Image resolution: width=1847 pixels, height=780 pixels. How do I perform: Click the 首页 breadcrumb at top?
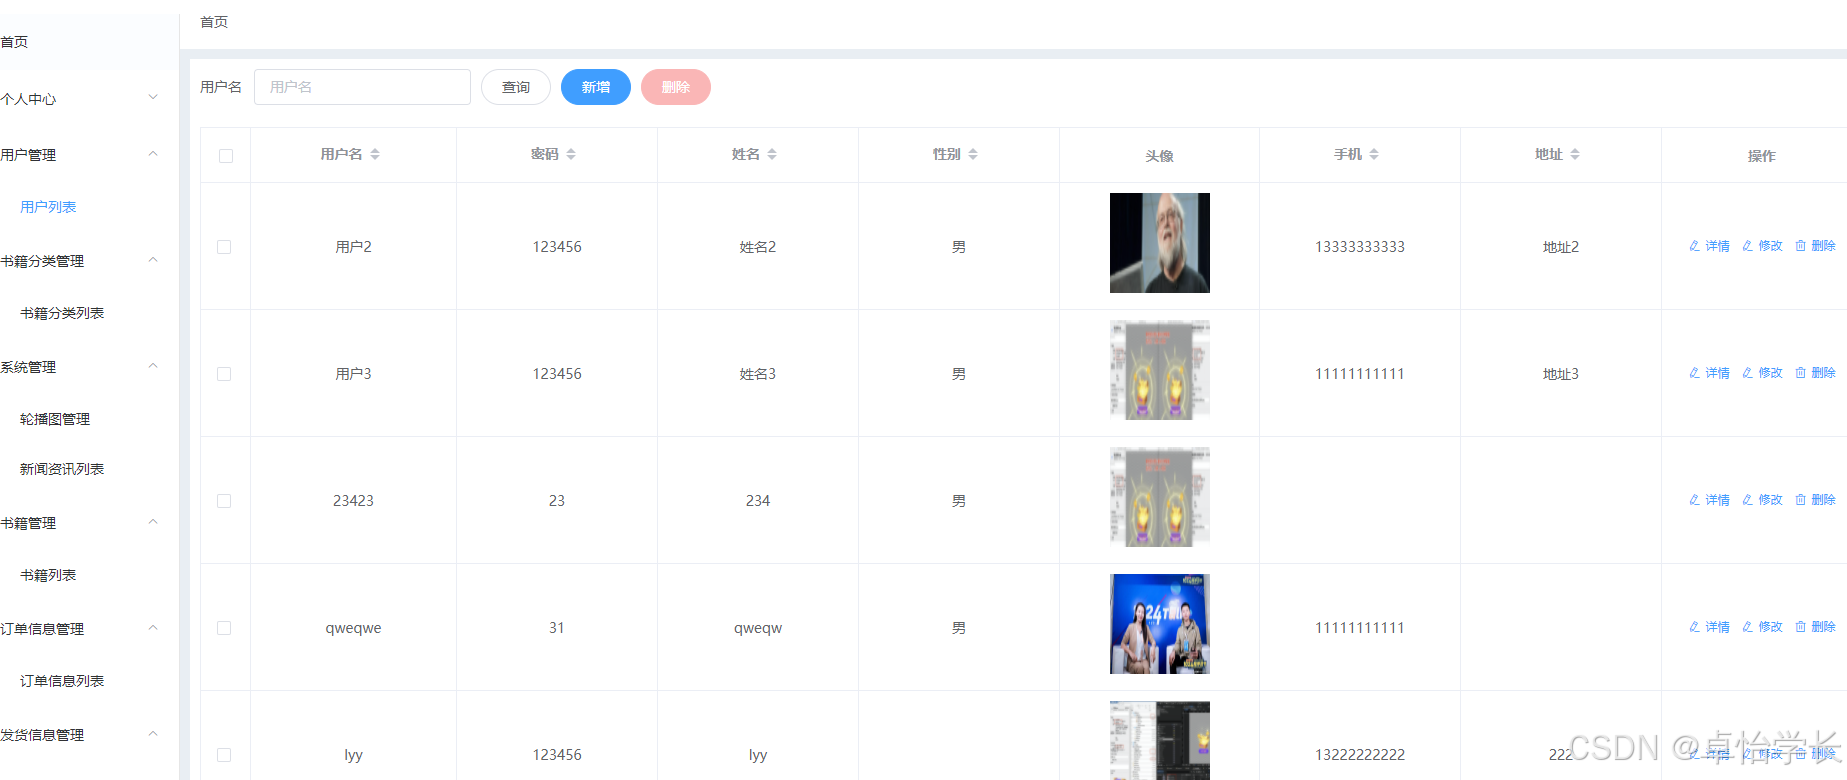pyautogui.click(x=214, y=22)
